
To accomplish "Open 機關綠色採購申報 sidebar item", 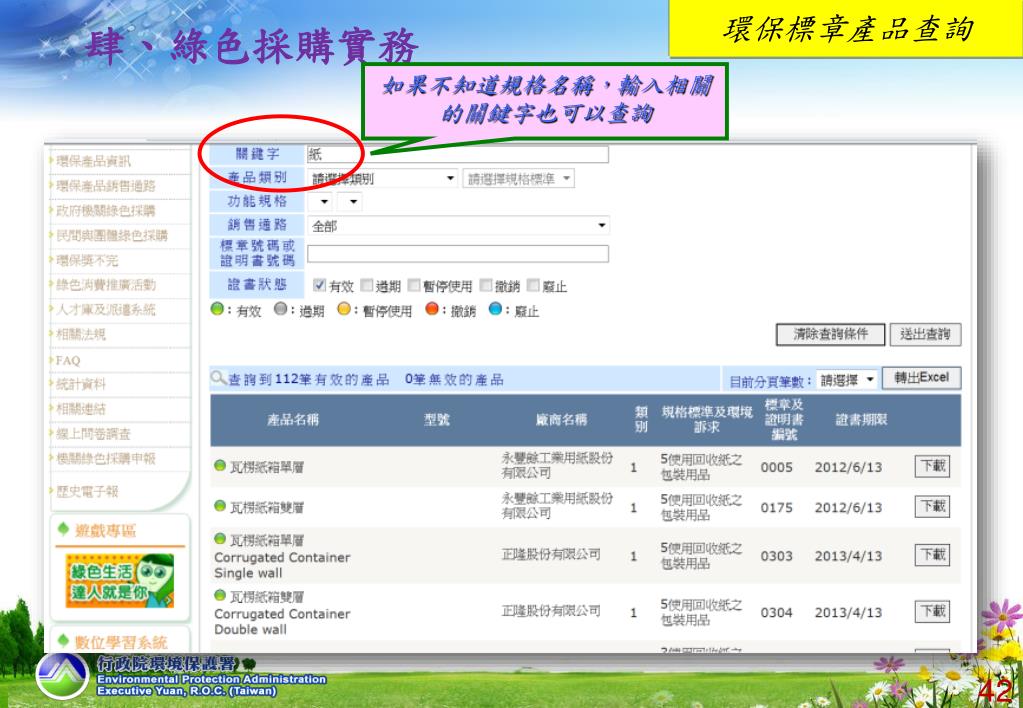I will [105, 458].
